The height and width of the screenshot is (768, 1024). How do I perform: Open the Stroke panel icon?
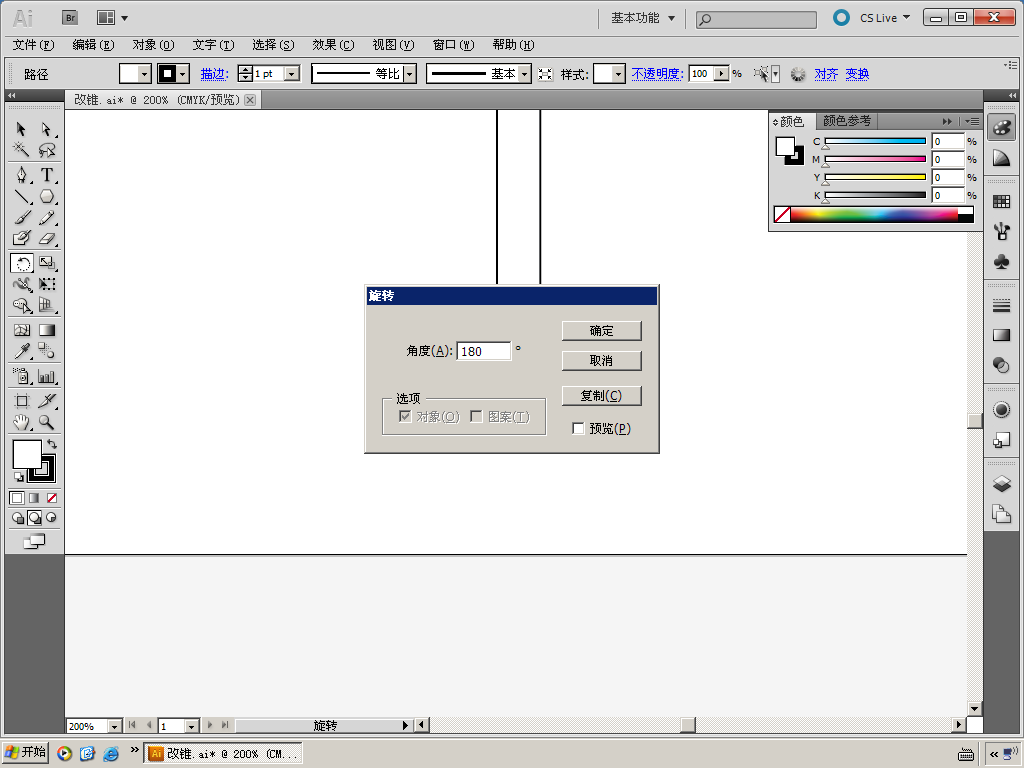1001,305
